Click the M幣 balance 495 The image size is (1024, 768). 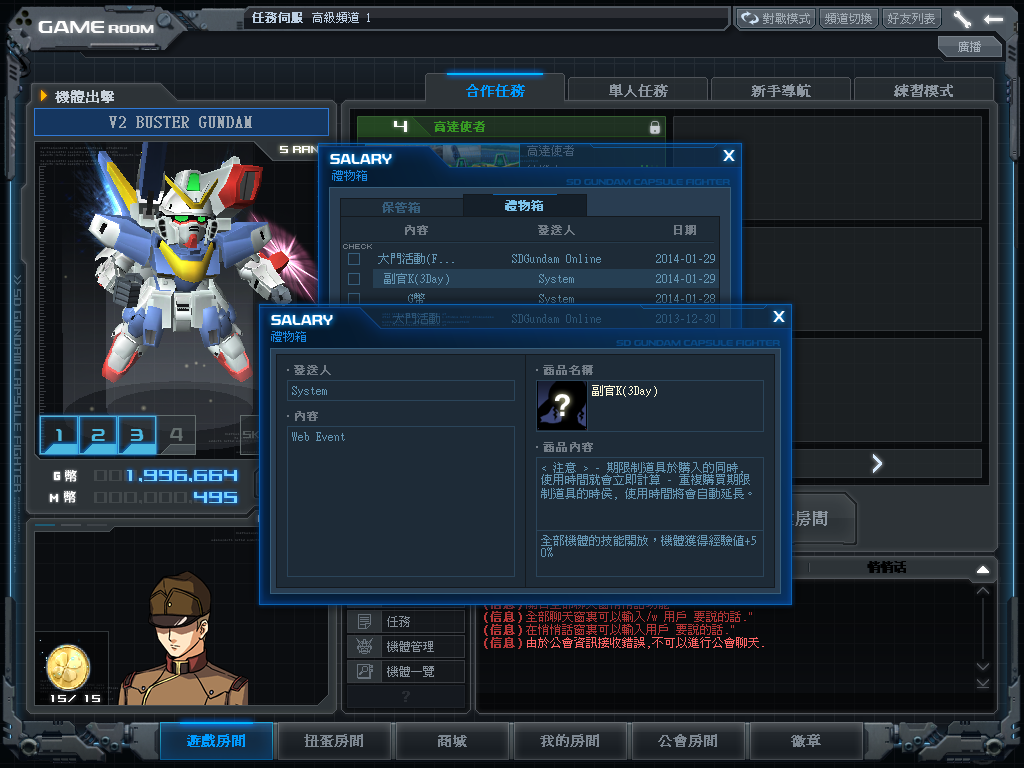pyautogui.click(x=215, y=498)
